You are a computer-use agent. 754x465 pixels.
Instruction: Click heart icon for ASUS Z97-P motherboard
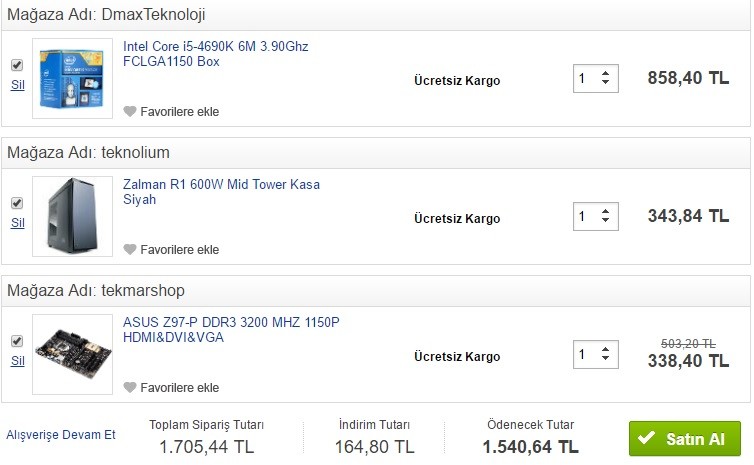point(129,388)
